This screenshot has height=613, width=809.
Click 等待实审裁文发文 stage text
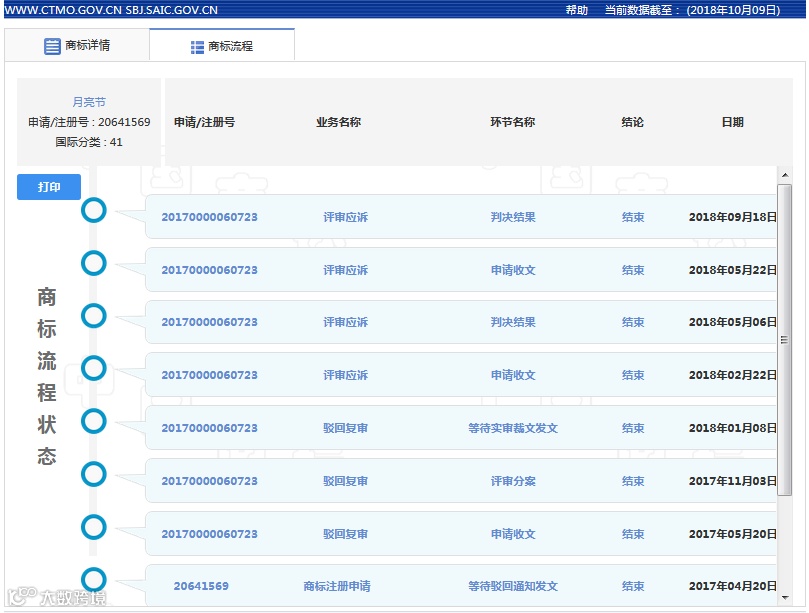click(x=513, y=428)
